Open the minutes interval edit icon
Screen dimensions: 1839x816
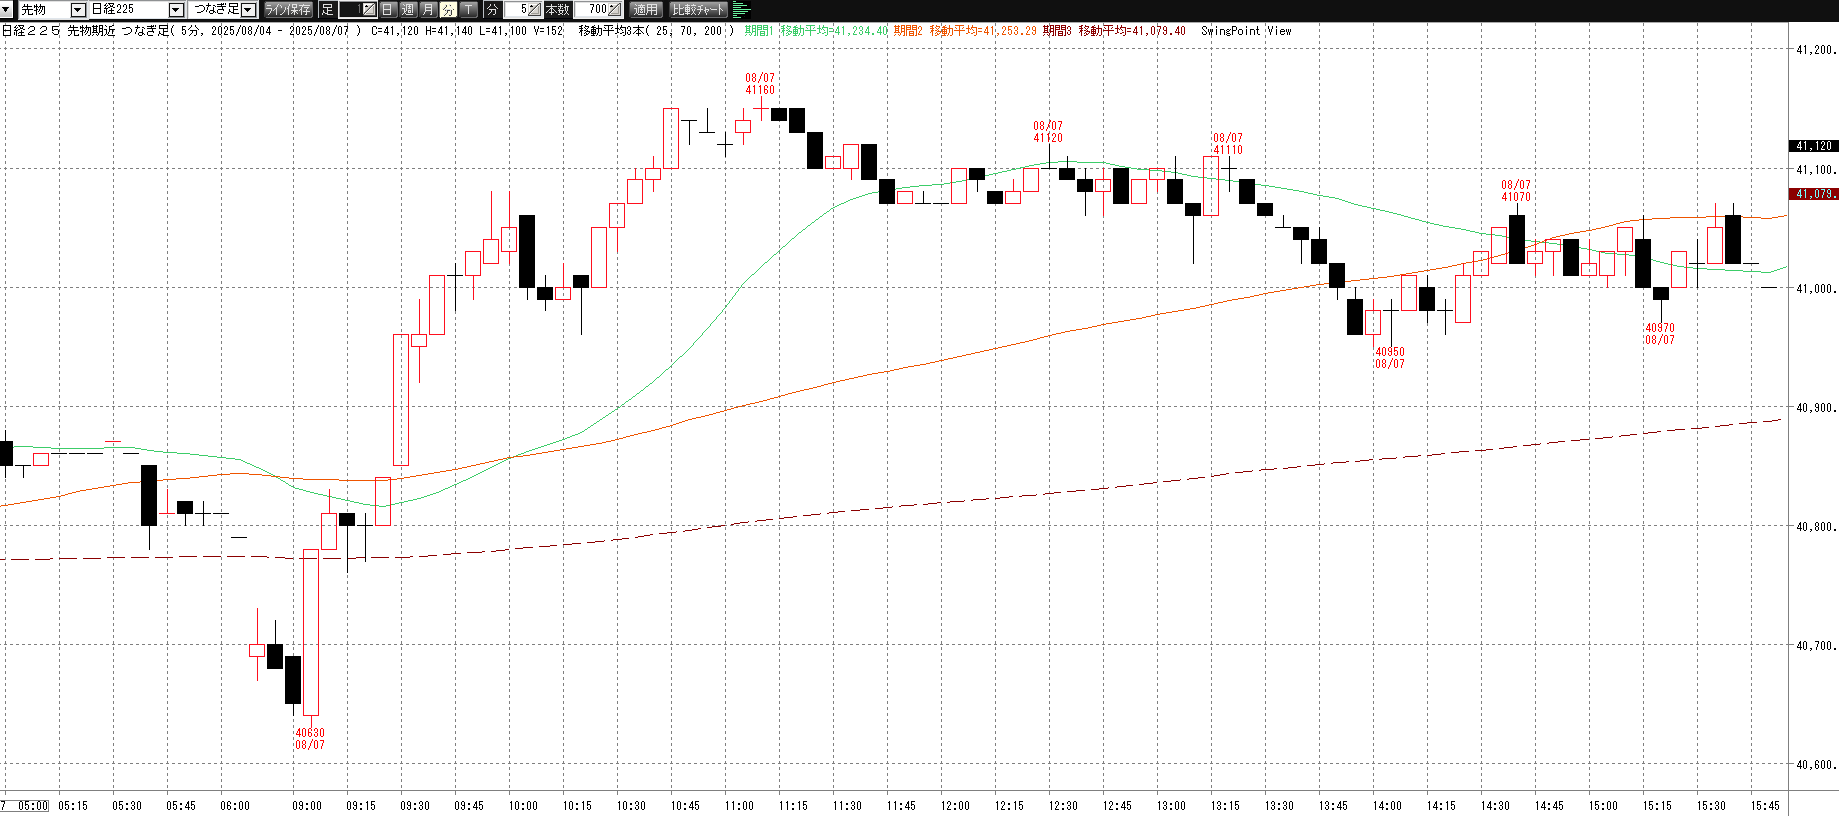(x=534, y=10)
